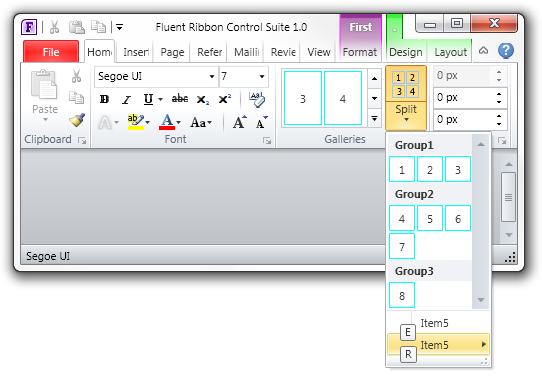Open the Customize Quick Access Toolbar arrow
Viewport: 542px width, 376px height.
click(119, 27)
